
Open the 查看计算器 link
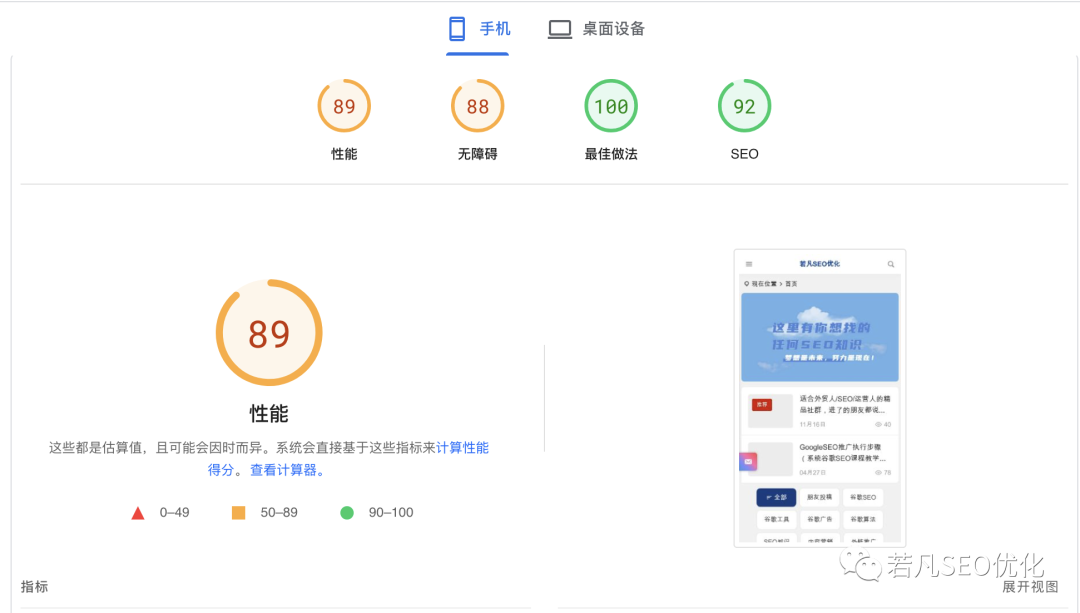click(x=287, y=470)
